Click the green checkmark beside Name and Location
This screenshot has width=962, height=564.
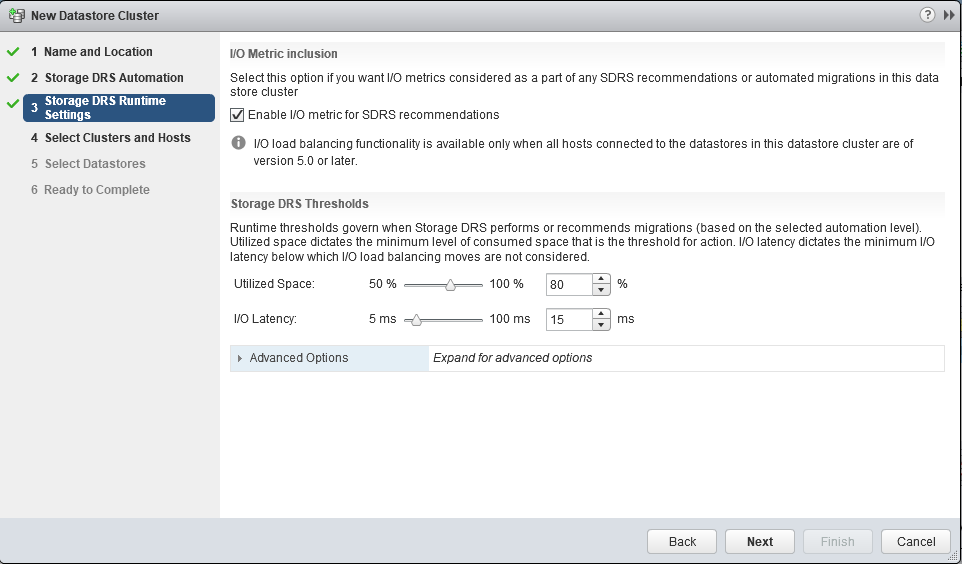pos(13,52)
